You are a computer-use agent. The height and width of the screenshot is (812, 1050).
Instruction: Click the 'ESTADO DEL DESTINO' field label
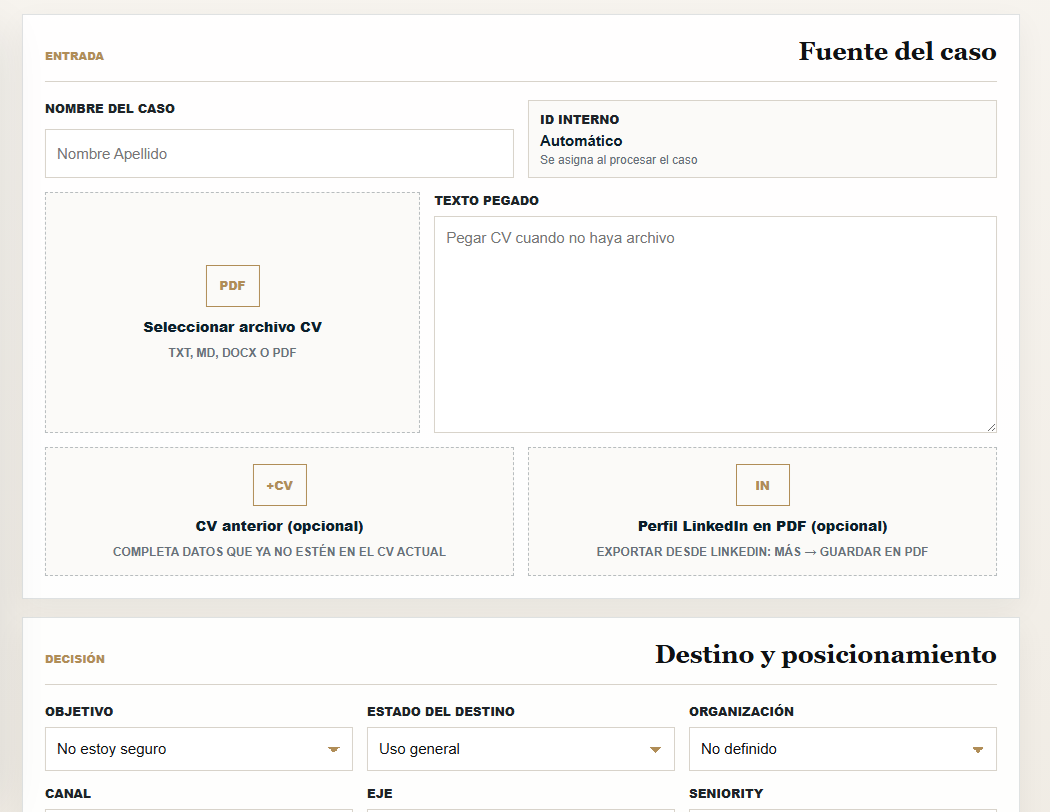pos(441,712)
